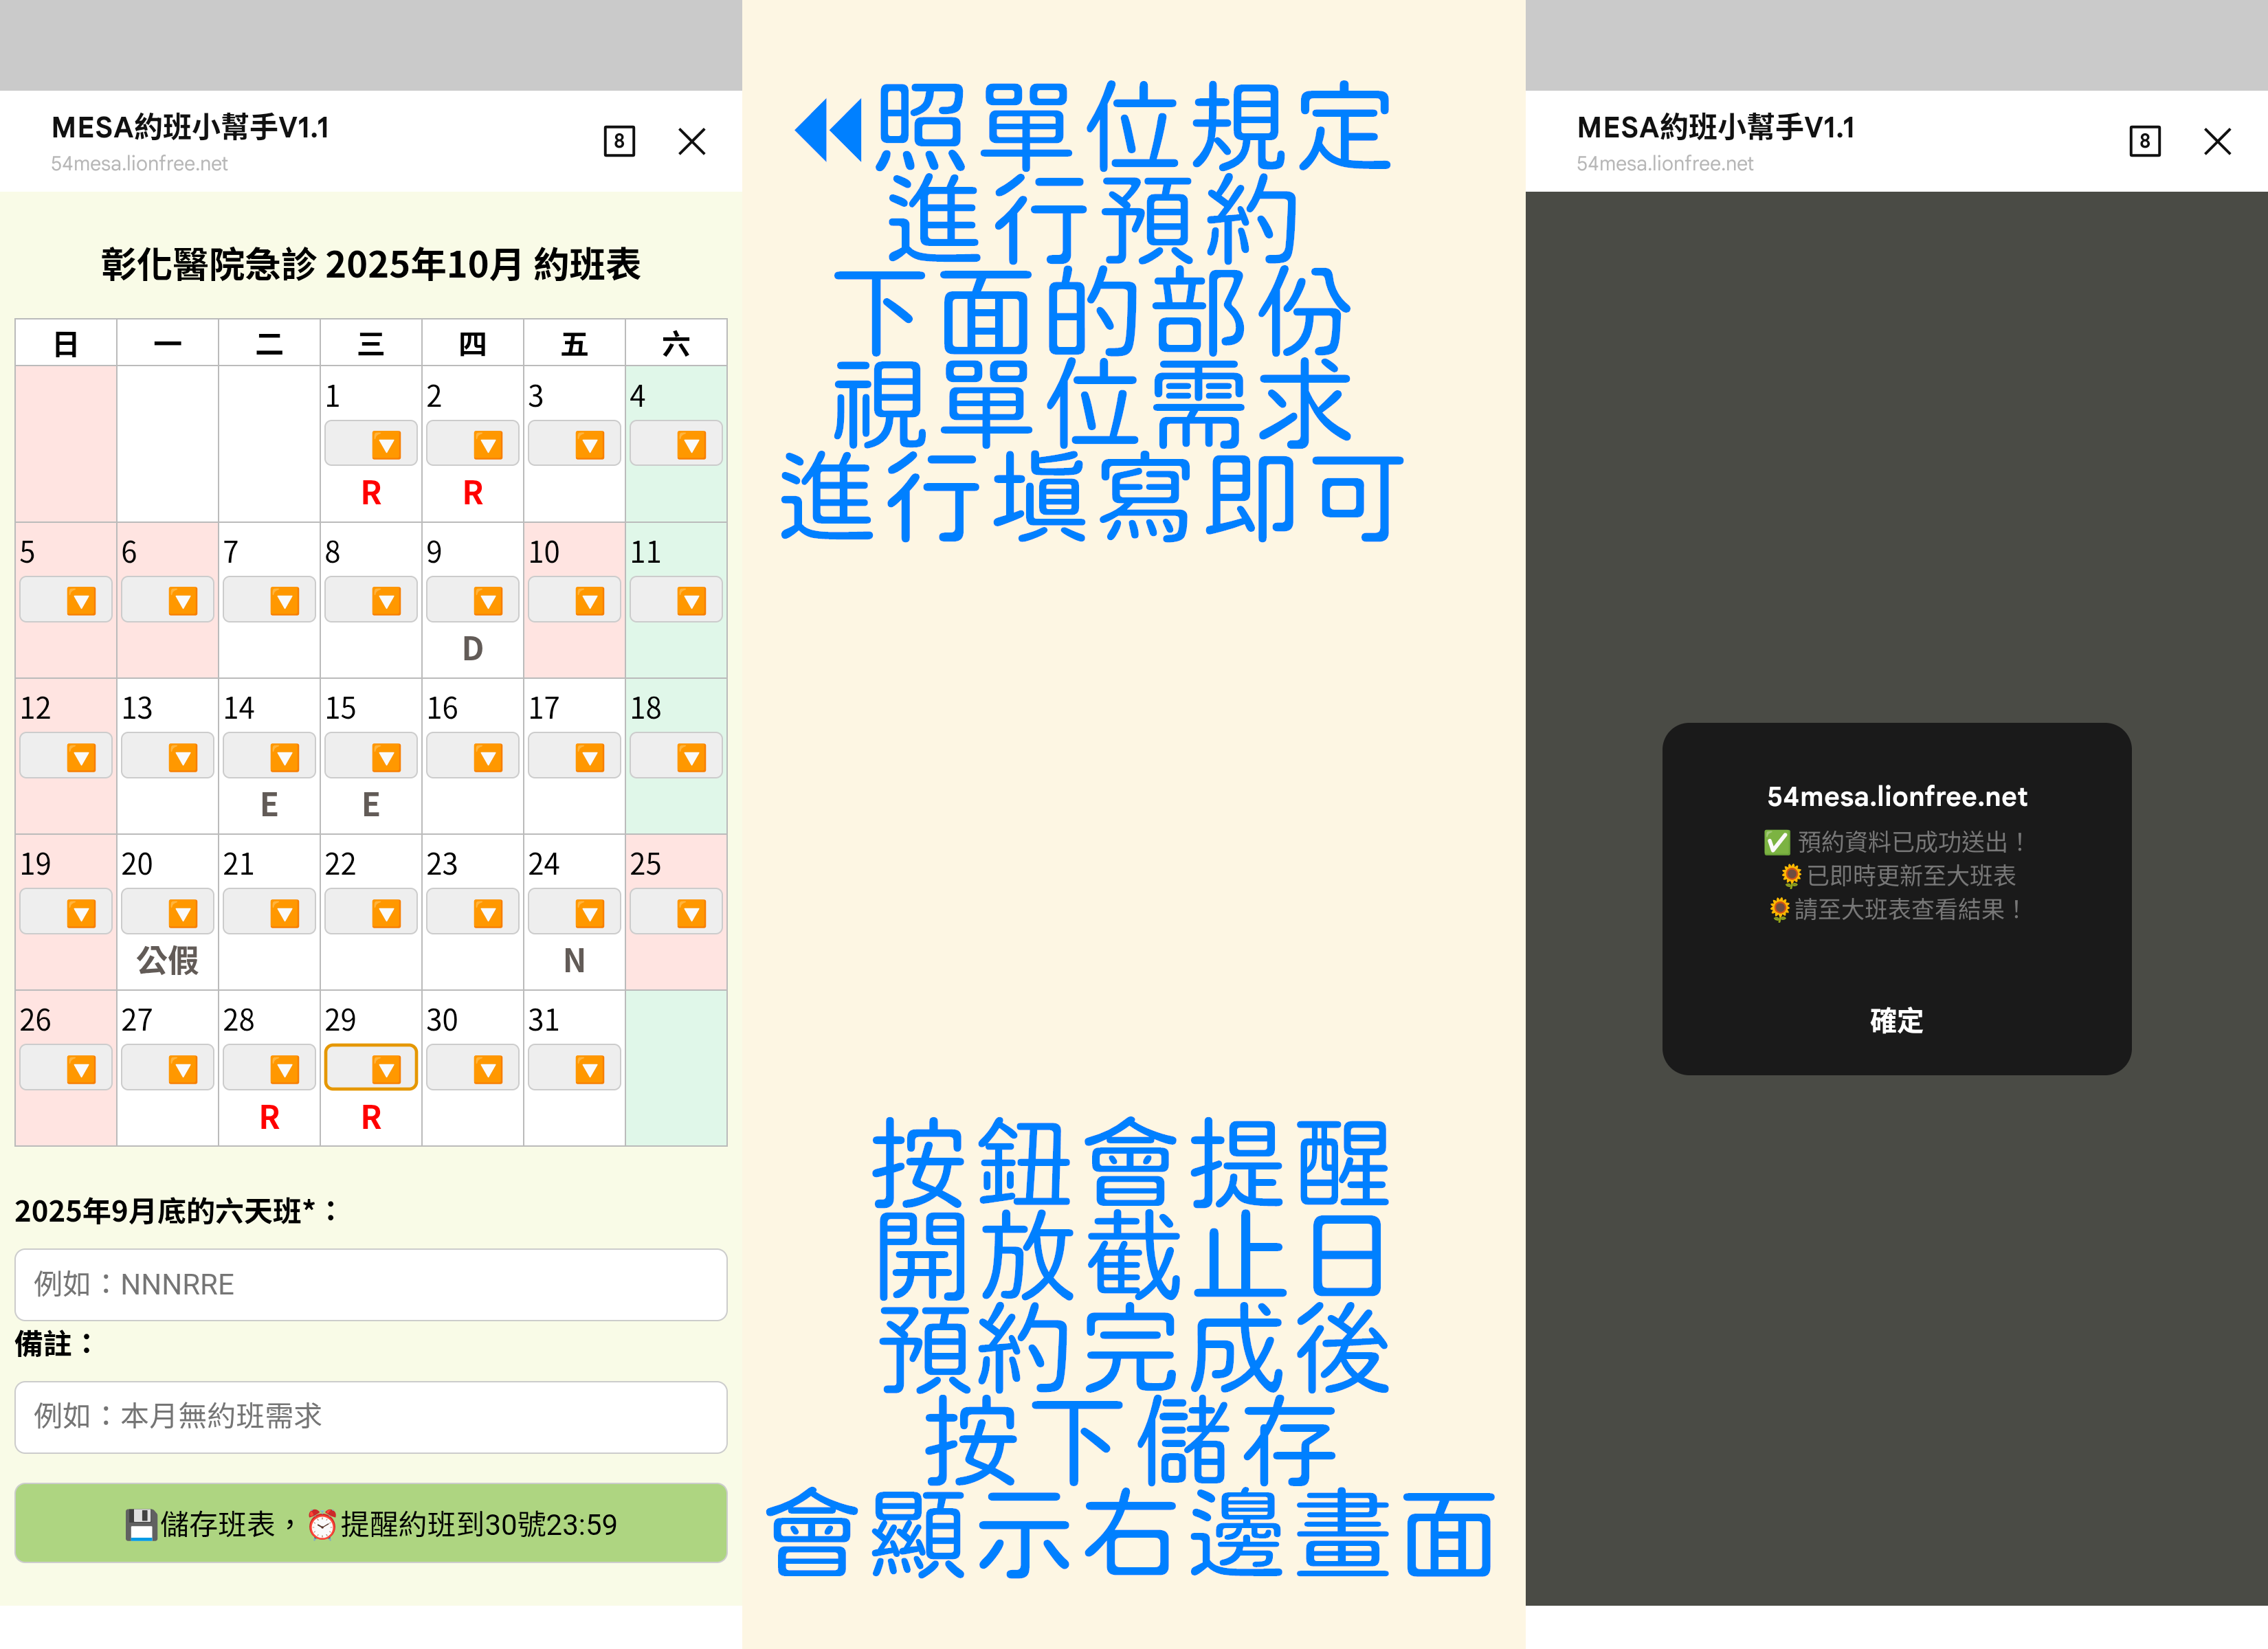Open shift dropdown for October 6

click(167, 600)
